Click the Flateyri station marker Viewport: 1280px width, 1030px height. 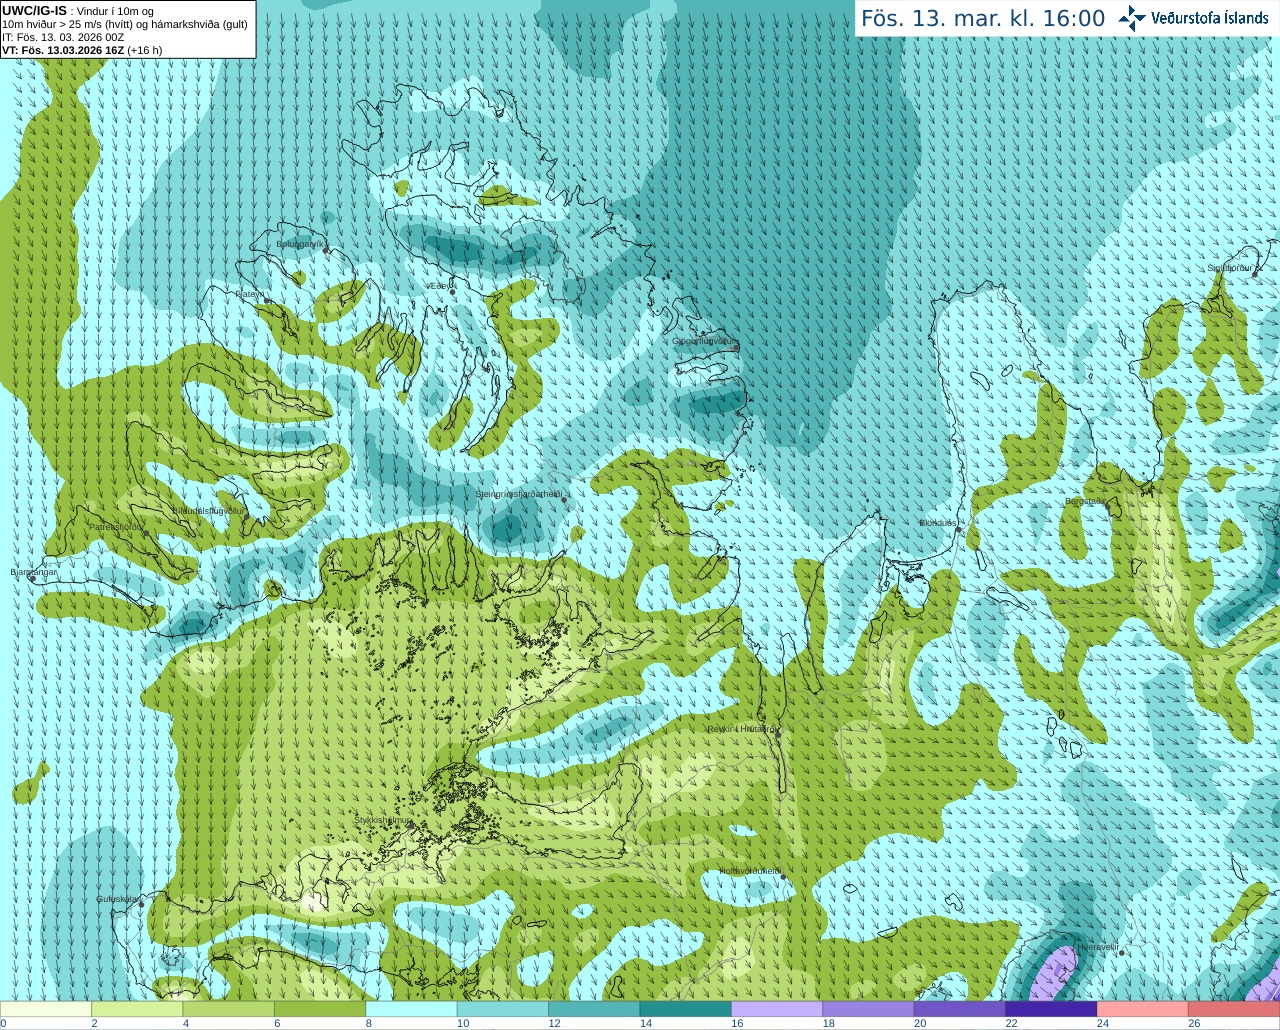click(267, 300)
